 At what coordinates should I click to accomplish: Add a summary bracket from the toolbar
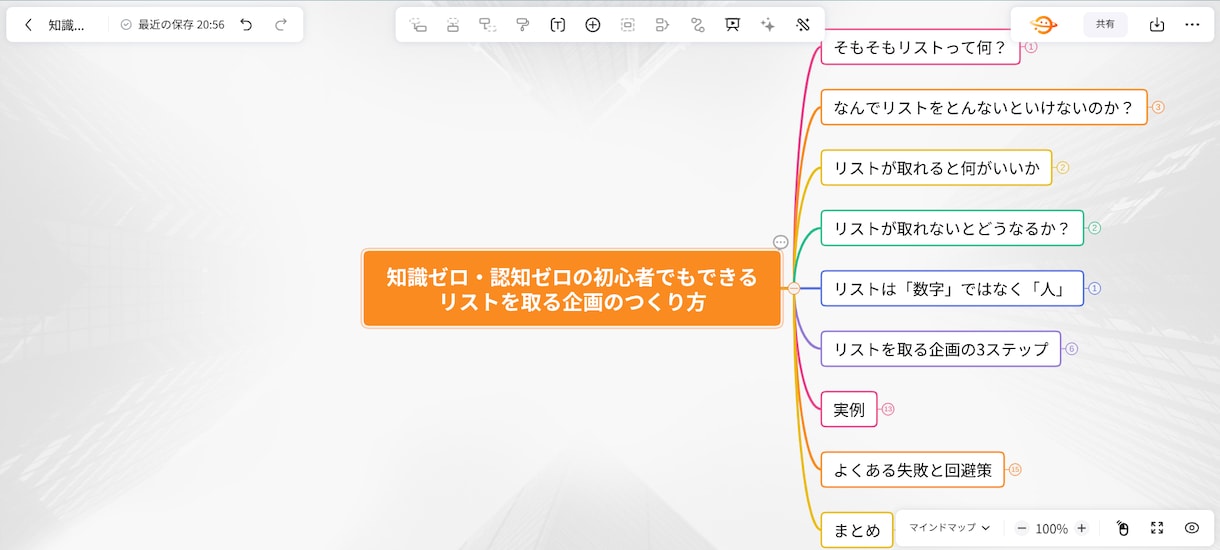click(662, 25)
